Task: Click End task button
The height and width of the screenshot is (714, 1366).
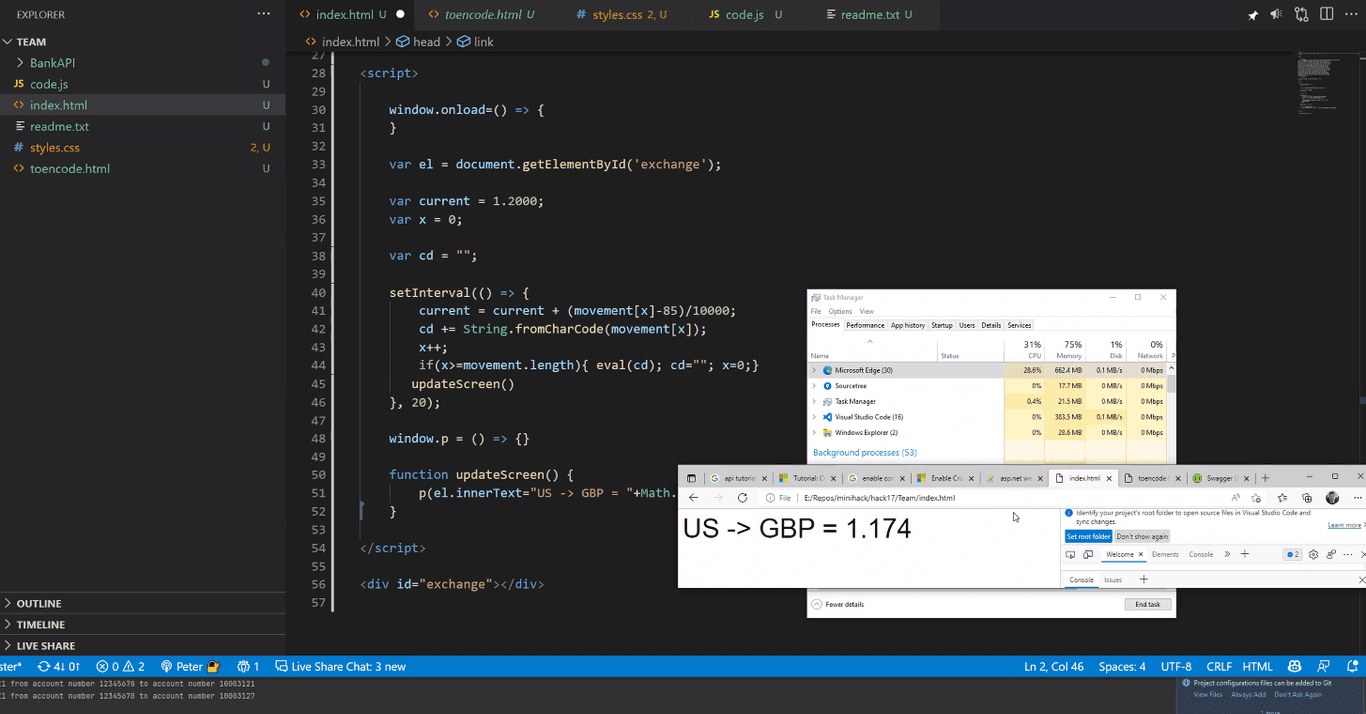Action: 1147,605
